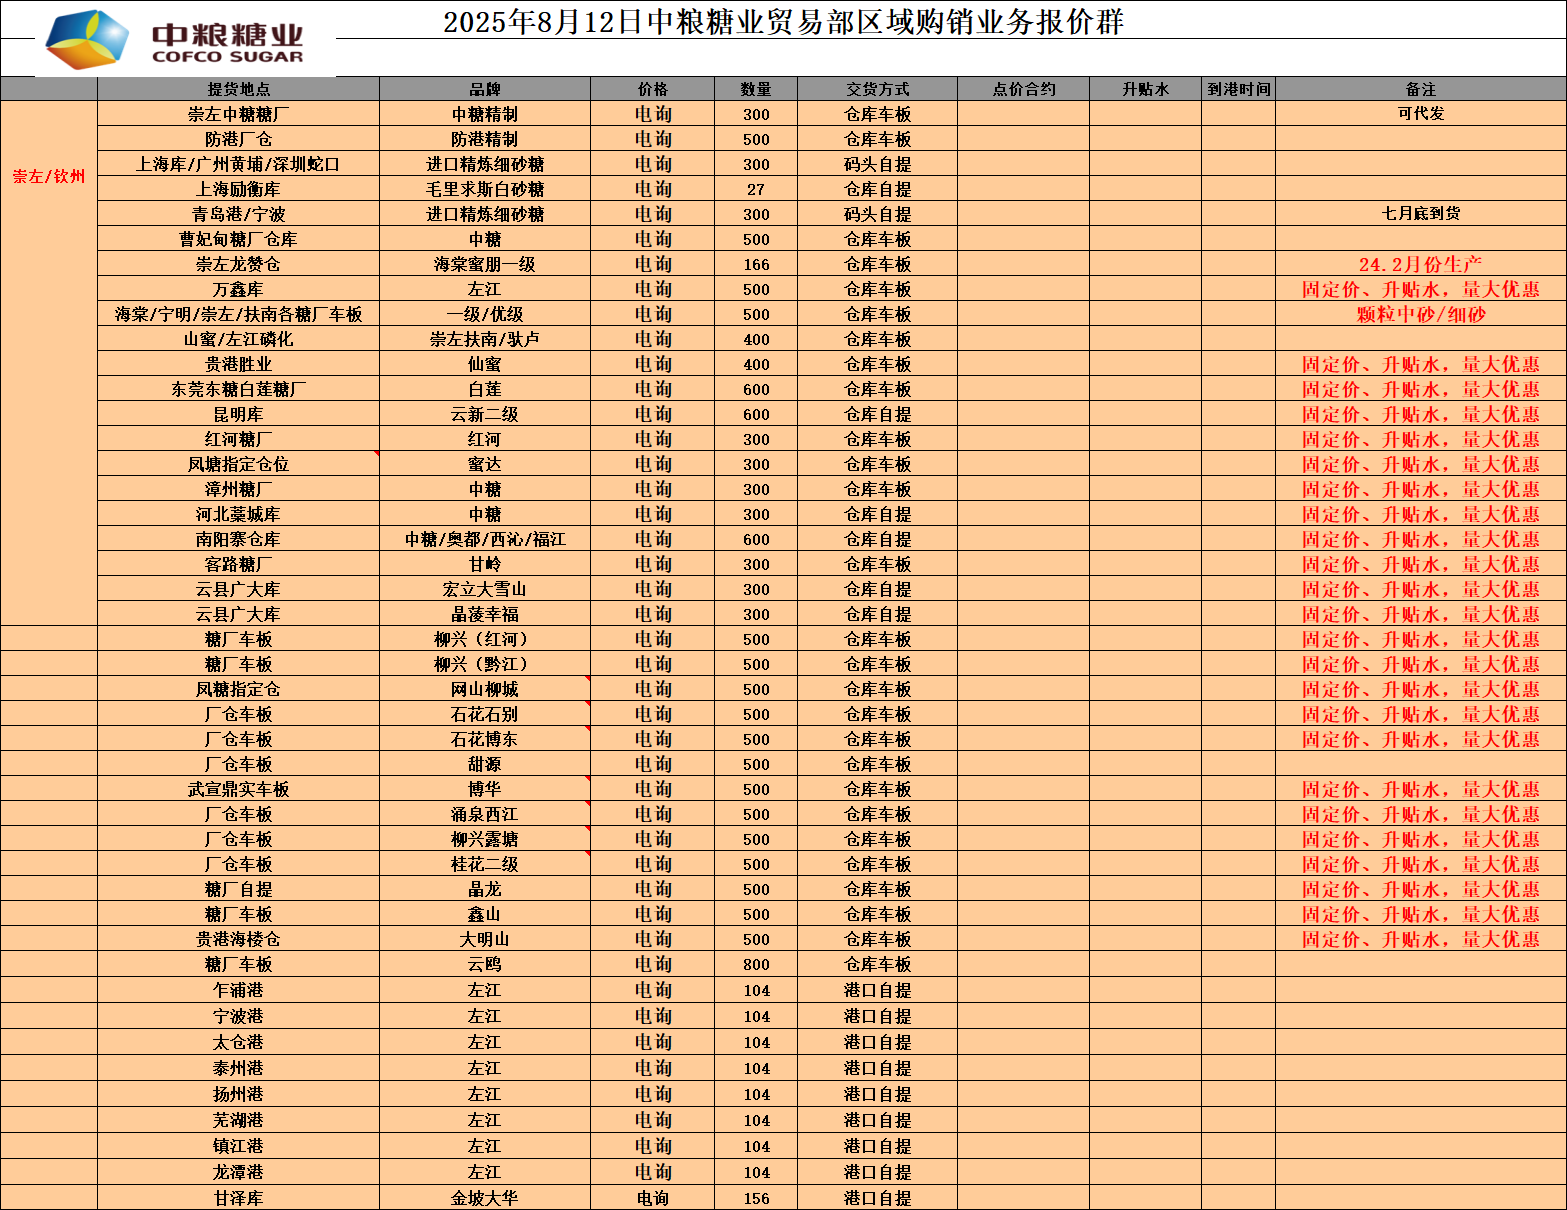Select the 毛里求斯白砂糖 brand cell

[484, 189]
